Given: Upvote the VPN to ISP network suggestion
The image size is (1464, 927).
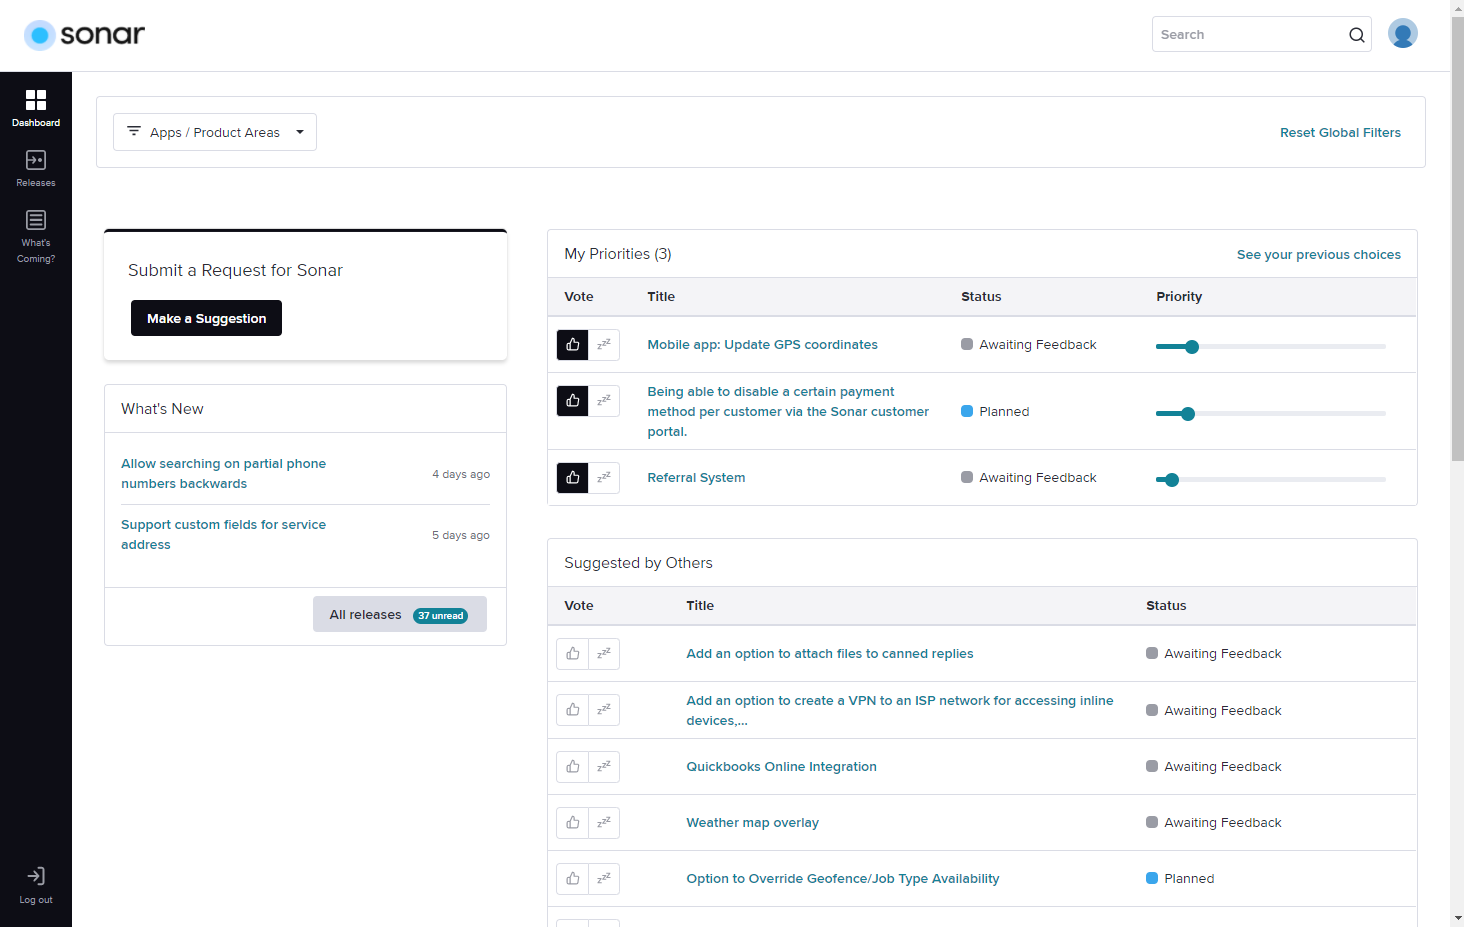Looking at the screenshot, I should point(573,710).
